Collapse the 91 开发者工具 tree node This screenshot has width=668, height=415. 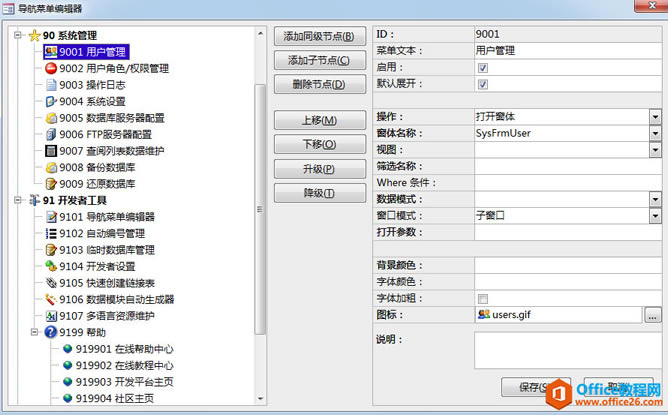[x=17, y=200]
